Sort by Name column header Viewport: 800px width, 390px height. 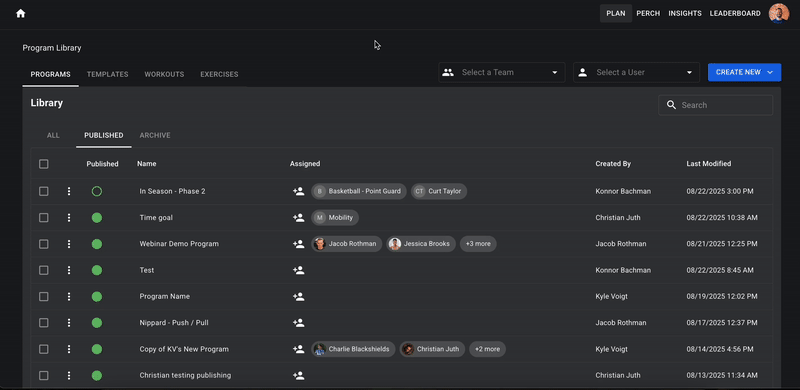click(147, 164)
